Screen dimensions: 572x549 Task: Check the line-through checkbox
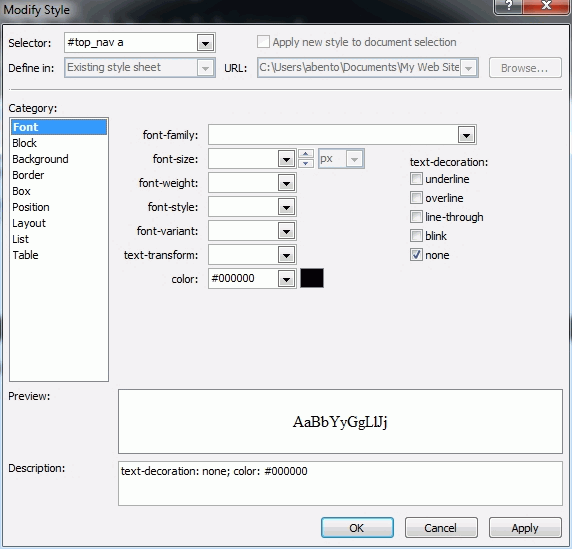(416, 217)
